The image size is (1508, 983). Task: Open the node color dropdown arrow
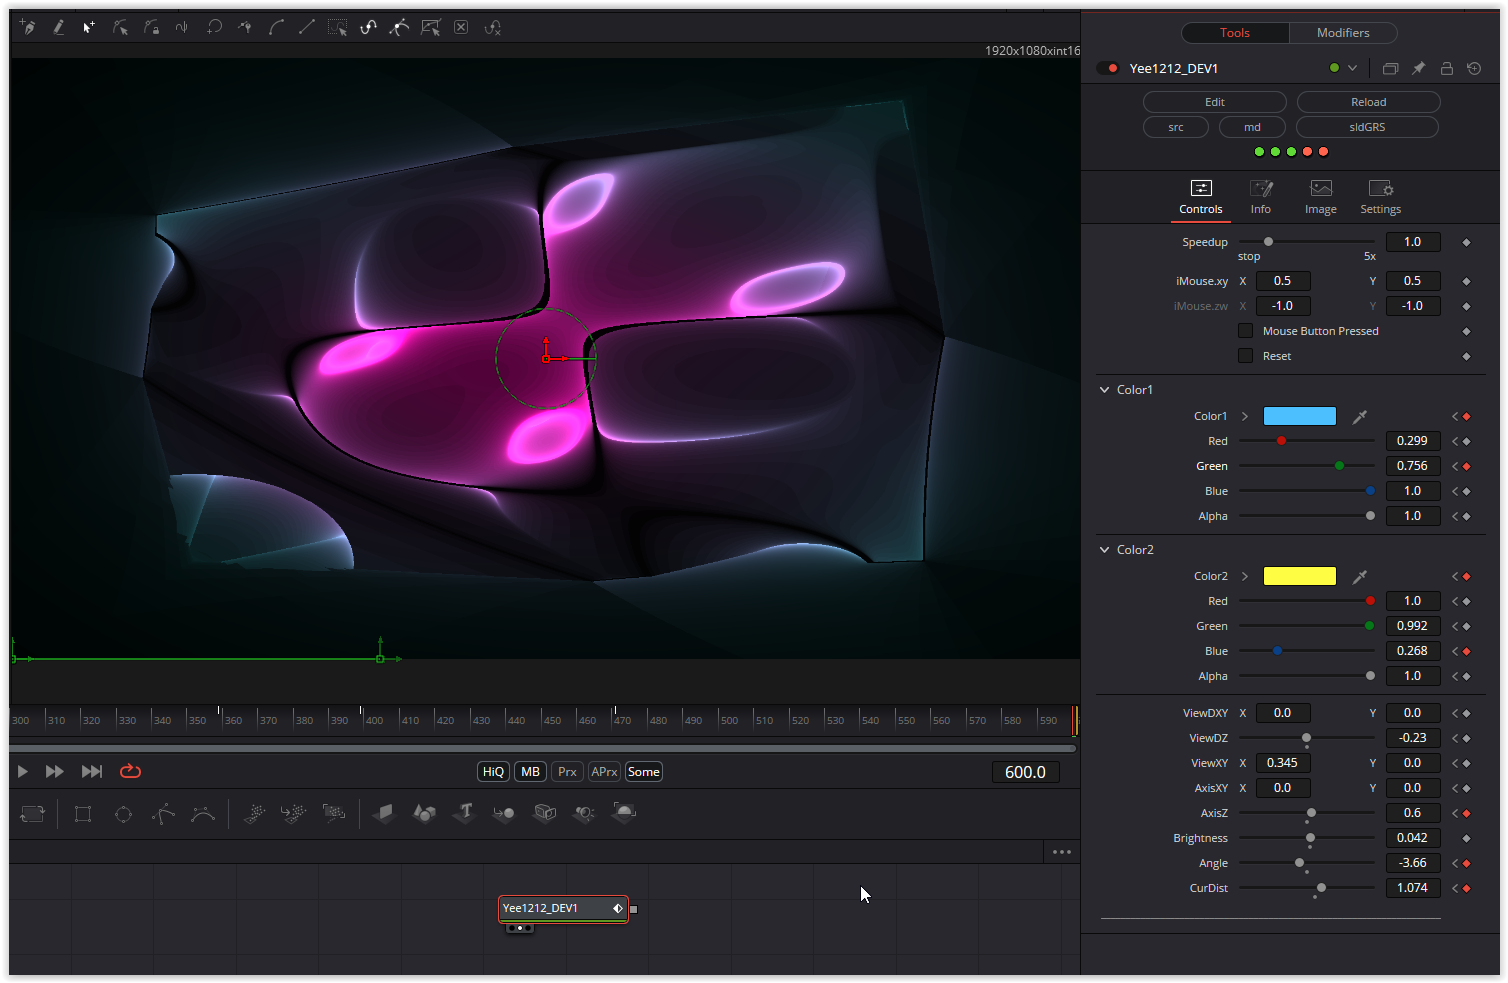pyautogui.click(x=1352, y=68)
